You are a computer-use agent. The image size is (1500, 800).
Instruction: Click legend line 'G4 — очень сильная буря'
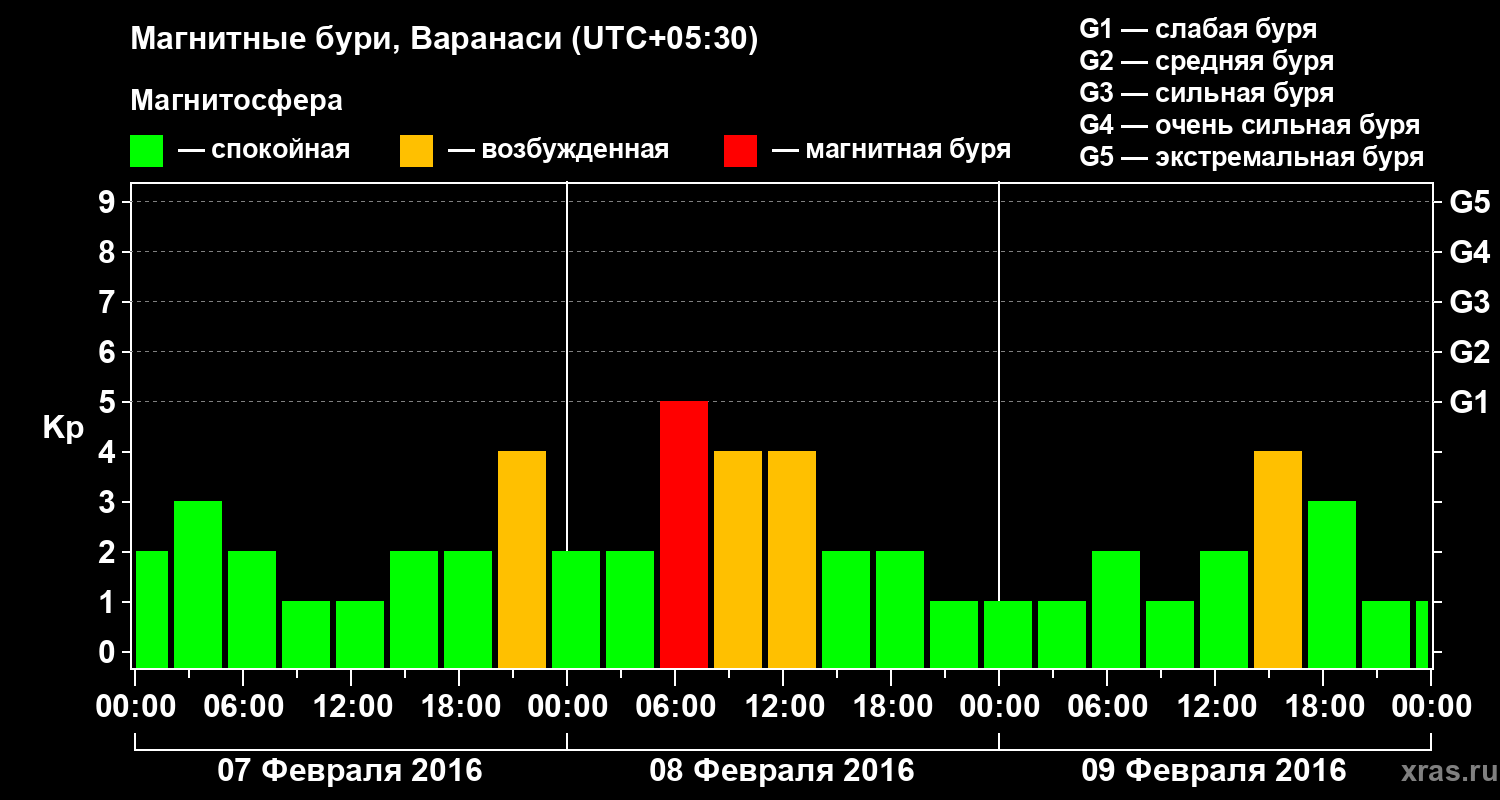tap(1250, 125)
